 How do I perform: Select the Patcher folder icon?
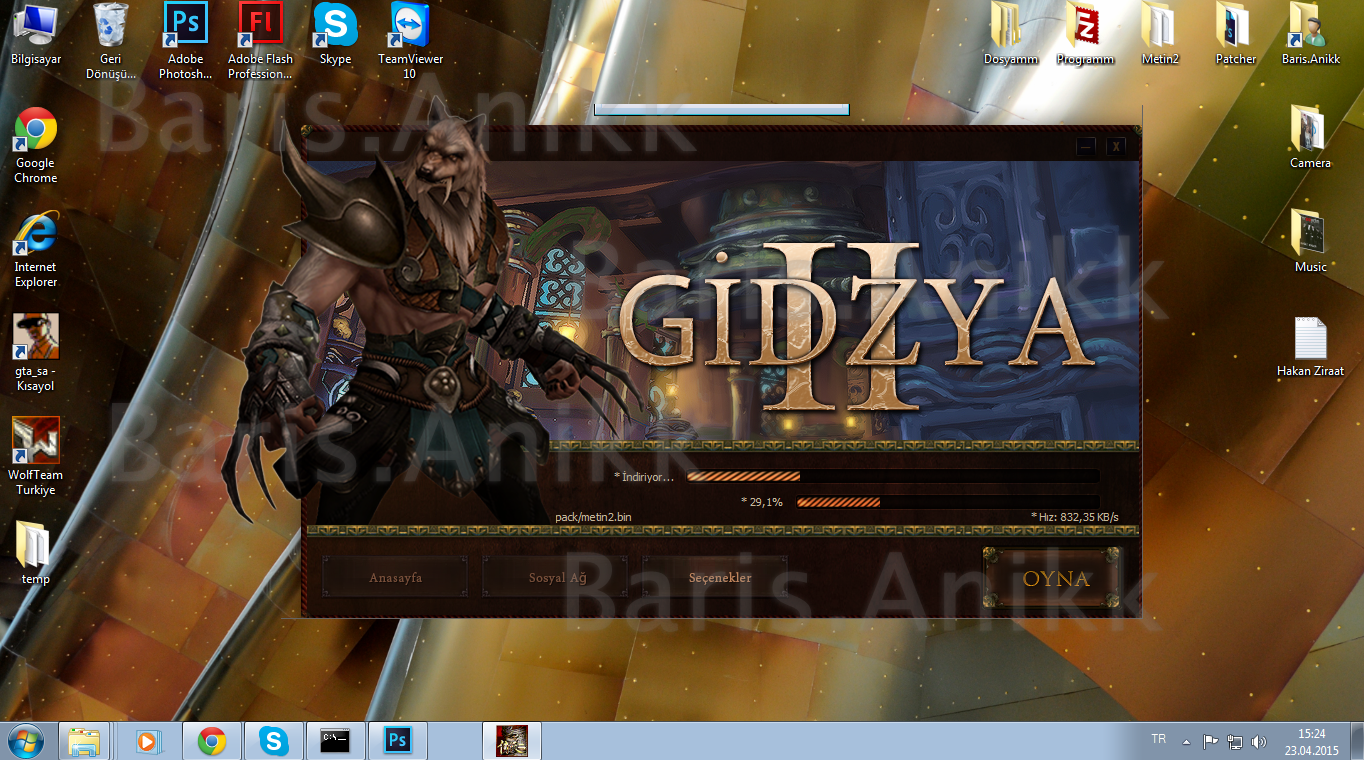point(1235,34)
